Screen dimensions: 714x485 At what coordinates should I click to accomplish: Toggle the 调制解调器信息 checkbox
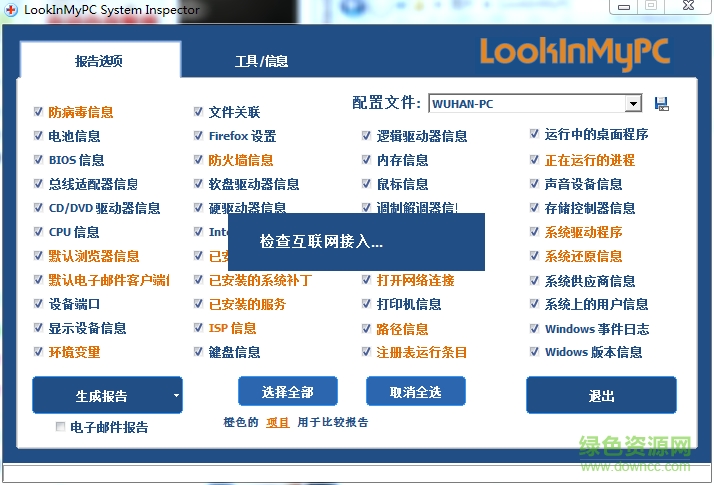[x=366, y=208]
